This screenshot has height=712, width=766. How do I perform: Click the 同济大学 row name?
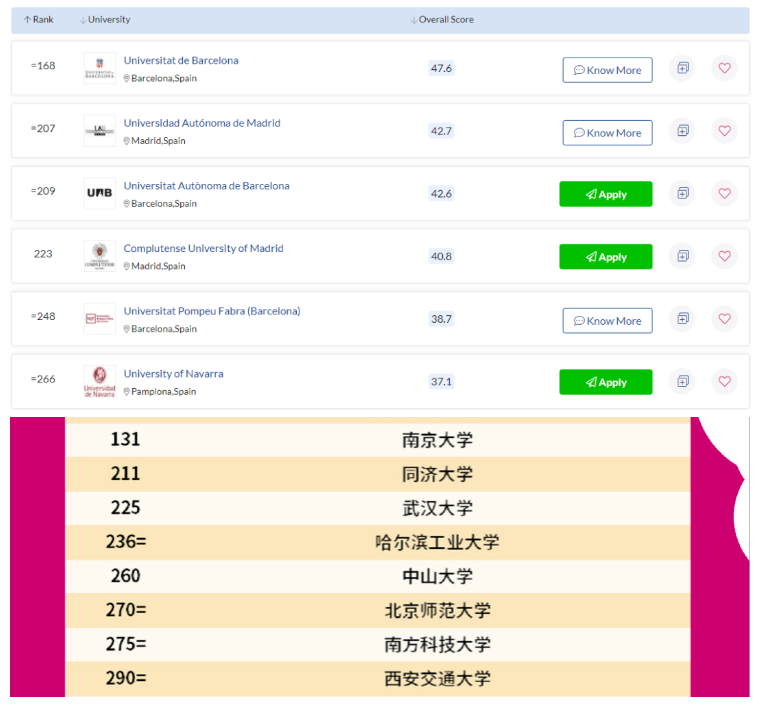tap(437, 474)
